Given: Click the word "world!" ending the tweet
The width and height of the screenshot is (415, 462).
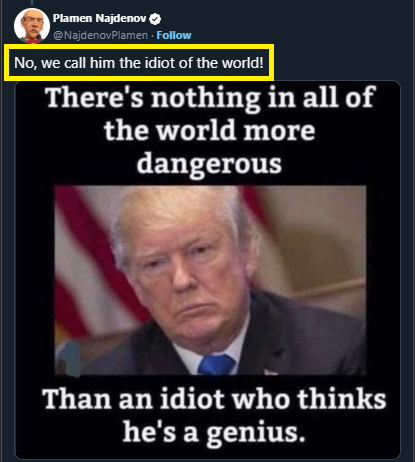Looking at the screenshot, I should point(243,63).
